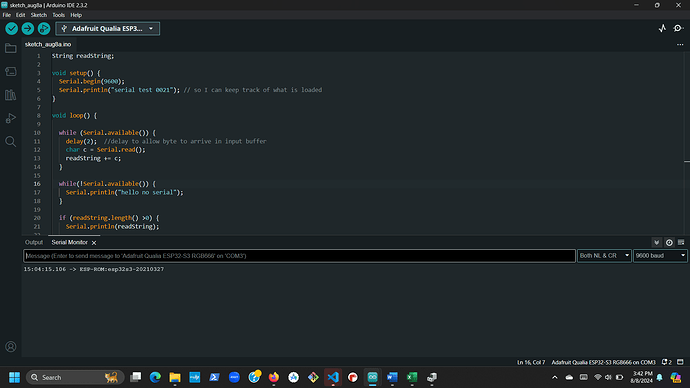Click the editor vertical scrollbar marker
This screenshot has width=690, height=388.
pos(687,162)
